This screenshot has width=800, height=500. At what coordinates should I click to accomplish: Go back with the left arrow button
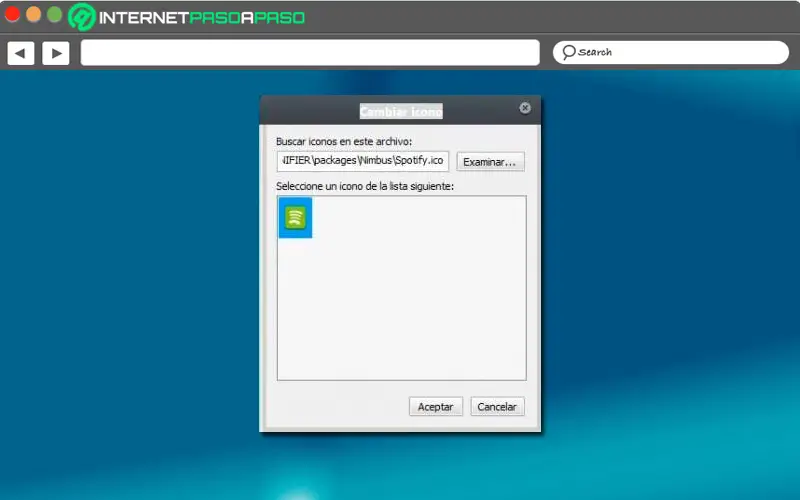[x=20, y=53]
